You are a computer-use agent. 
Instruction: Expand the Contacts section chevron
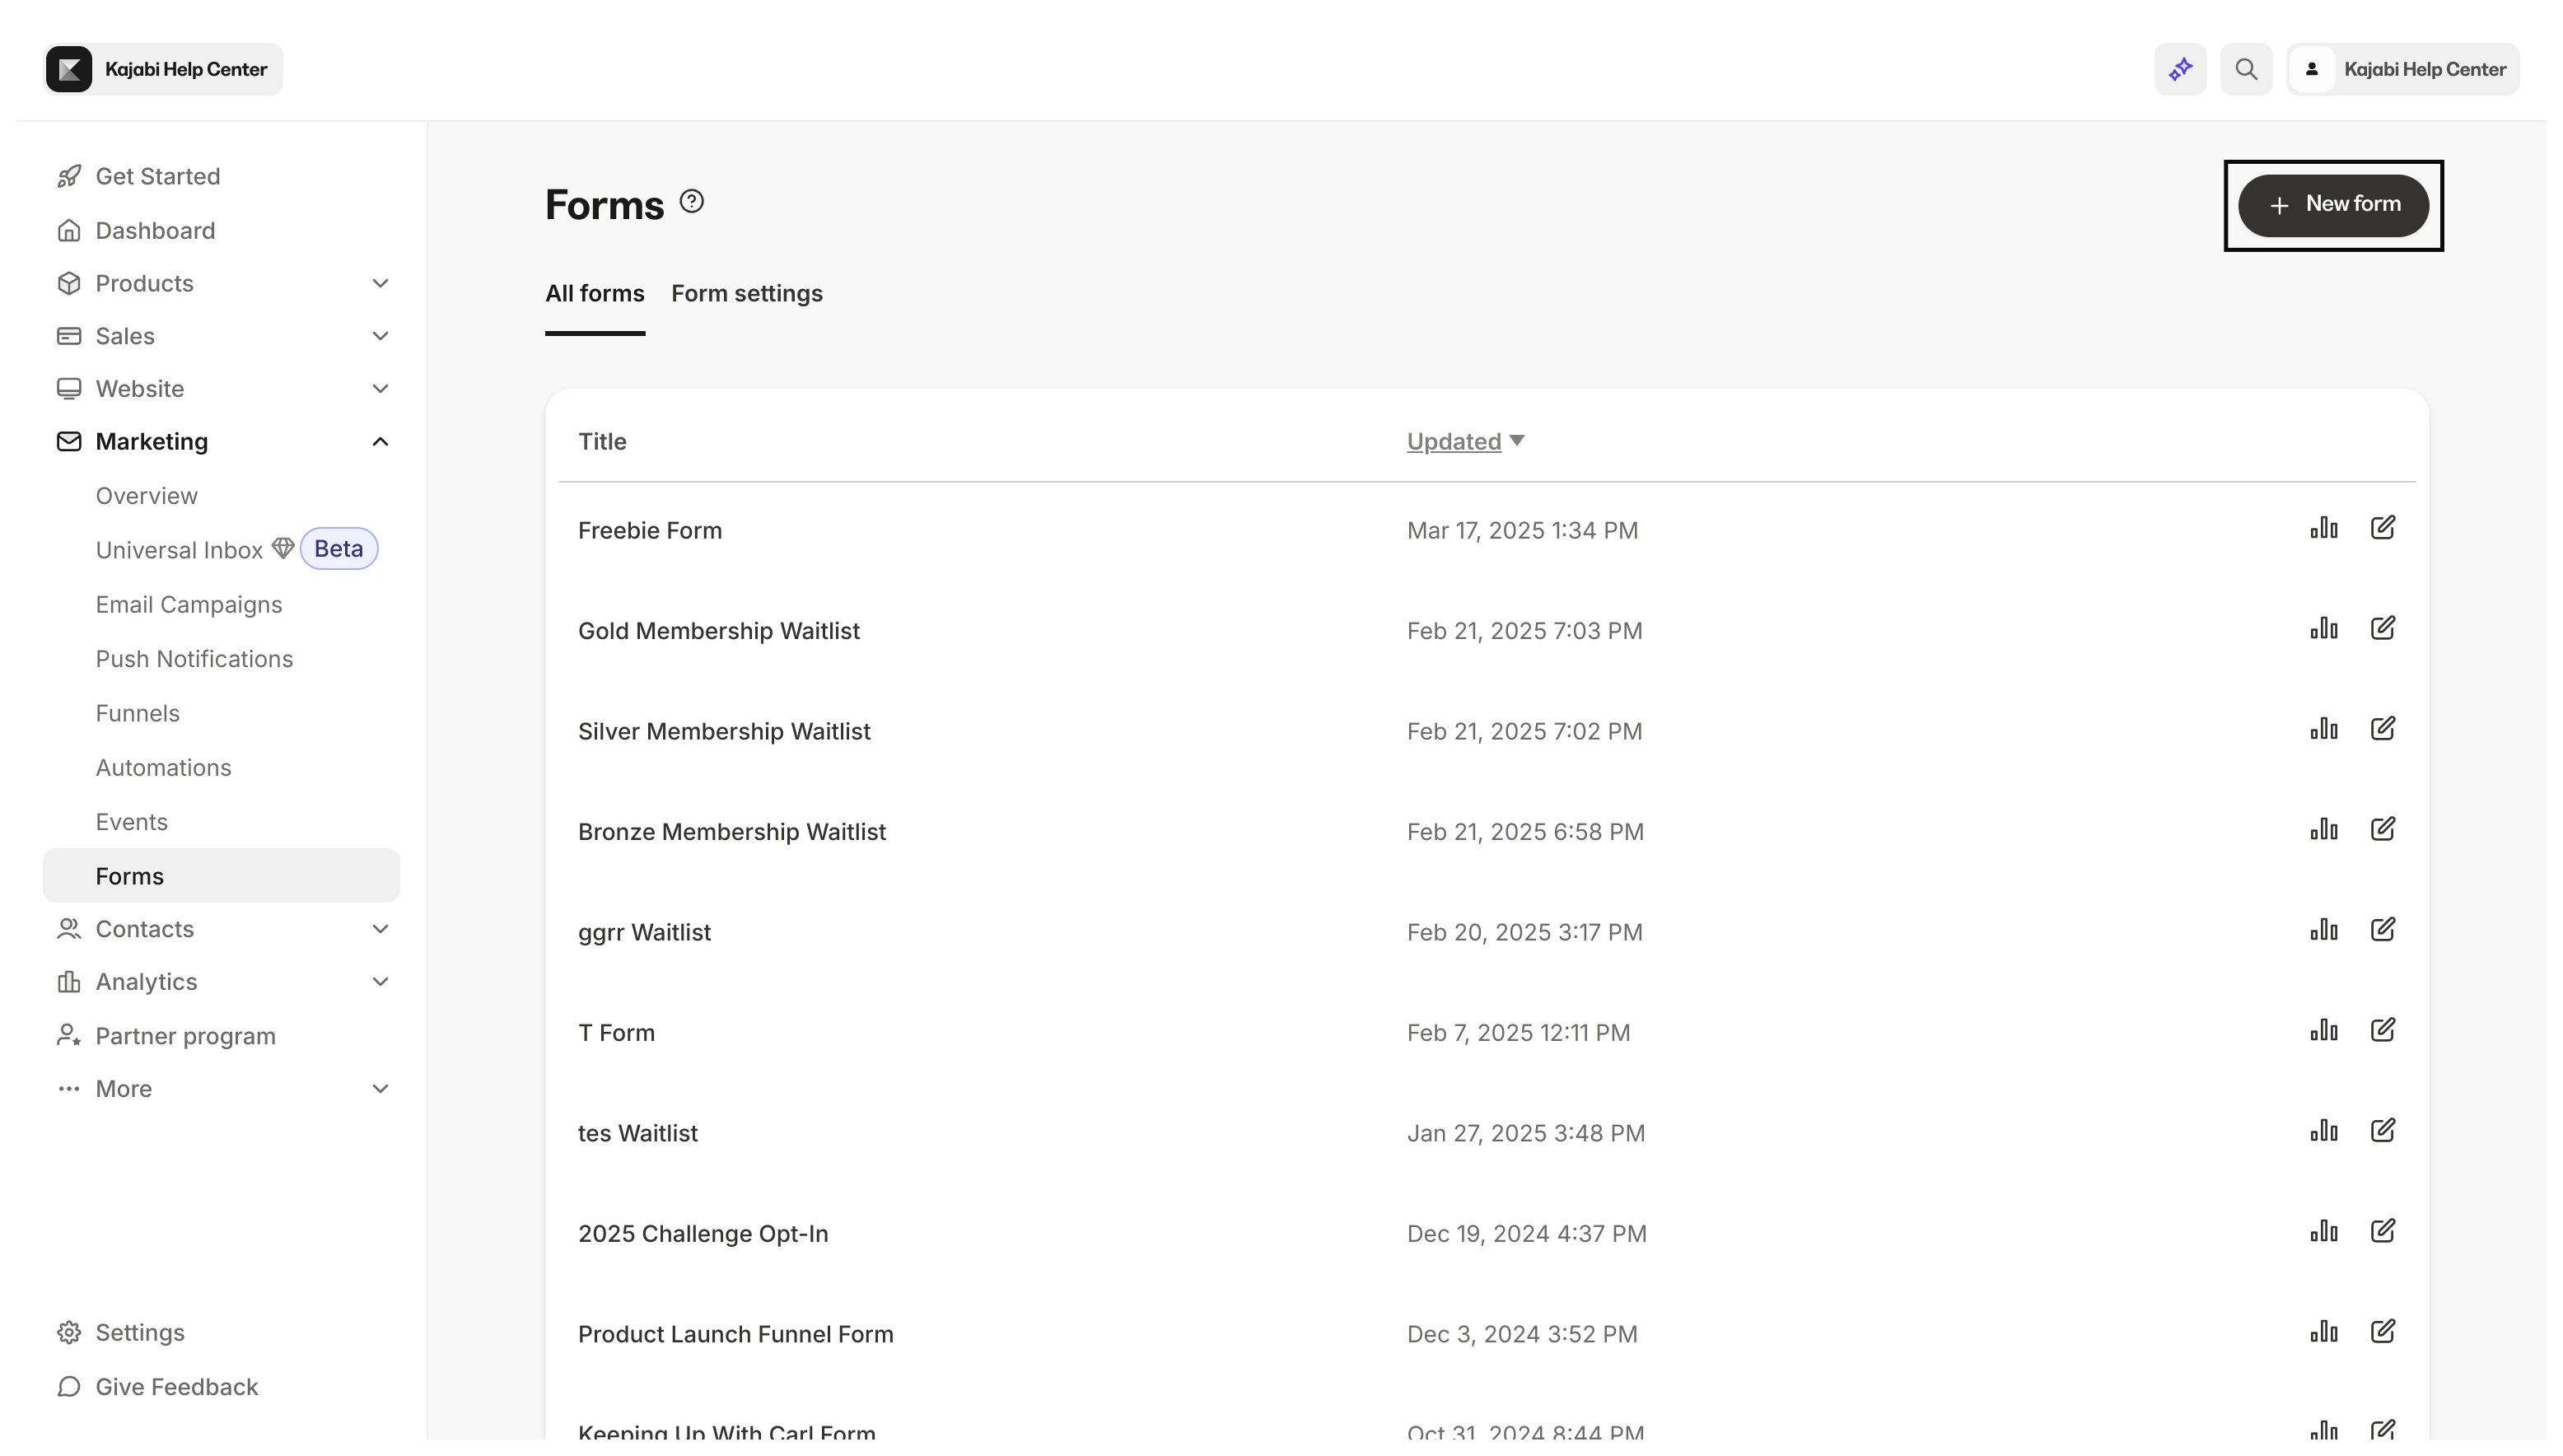tap(380, 929)
